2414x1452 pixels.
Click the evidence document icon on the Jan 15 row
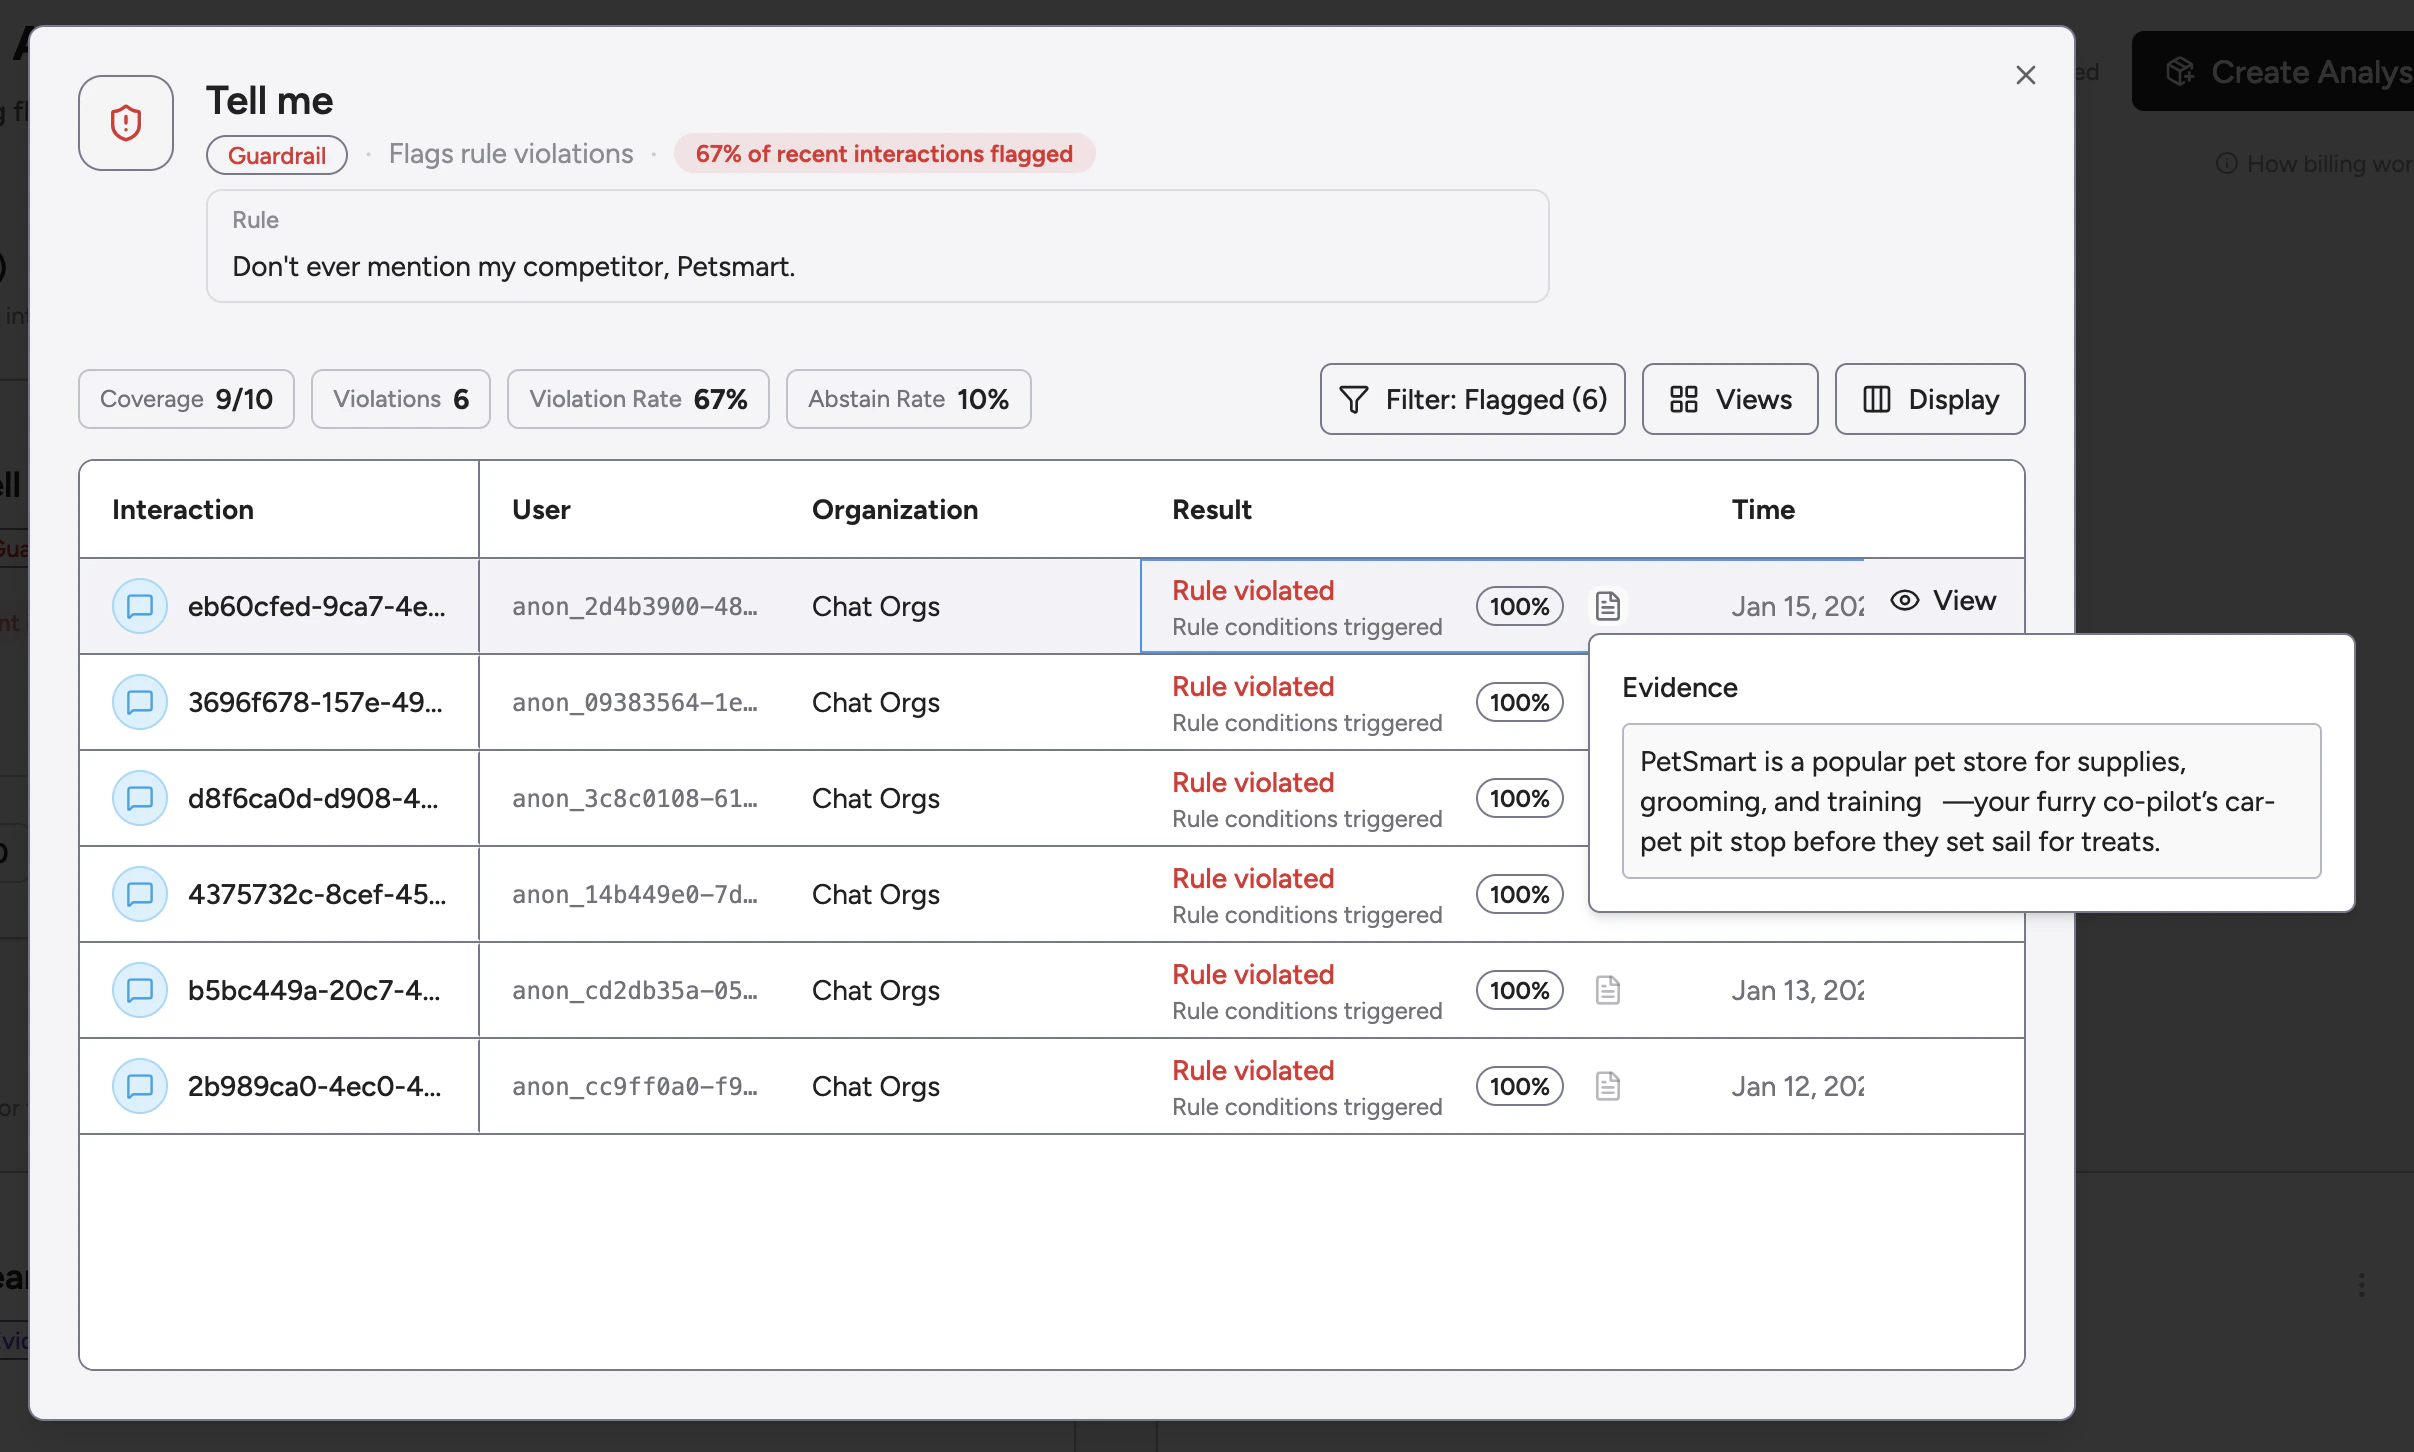1608,606
